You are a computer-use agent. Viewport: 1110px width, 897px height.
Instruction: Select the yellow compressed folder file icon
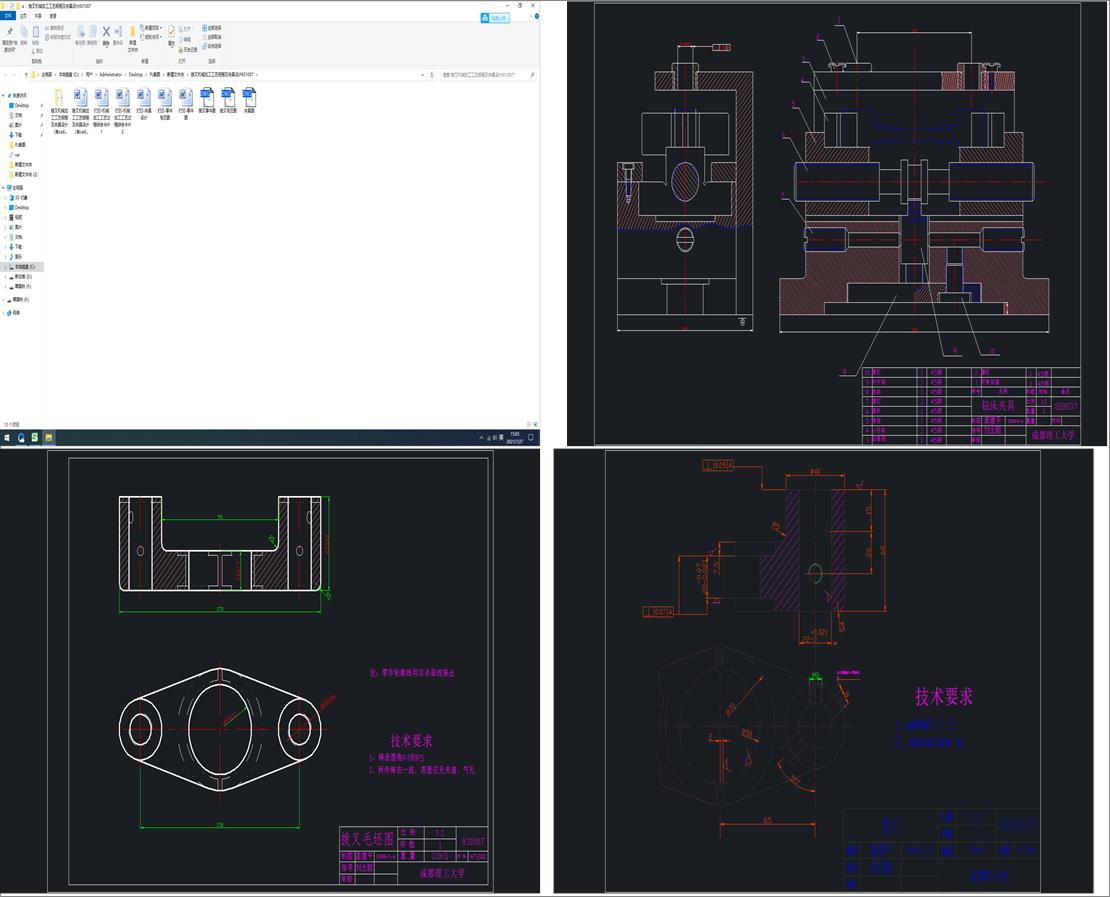[x=59, y=97]
